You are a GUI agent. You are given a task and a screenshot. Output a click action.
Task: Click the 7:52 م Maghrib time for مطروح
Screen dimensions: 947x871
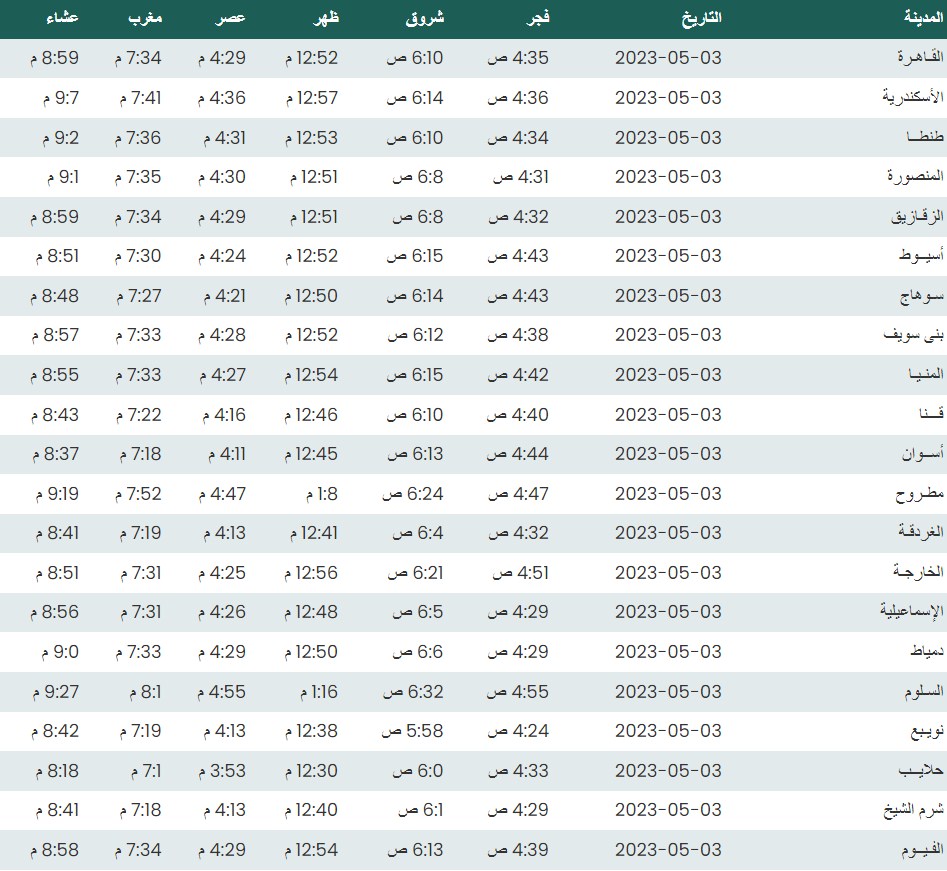tap(139, 494)
